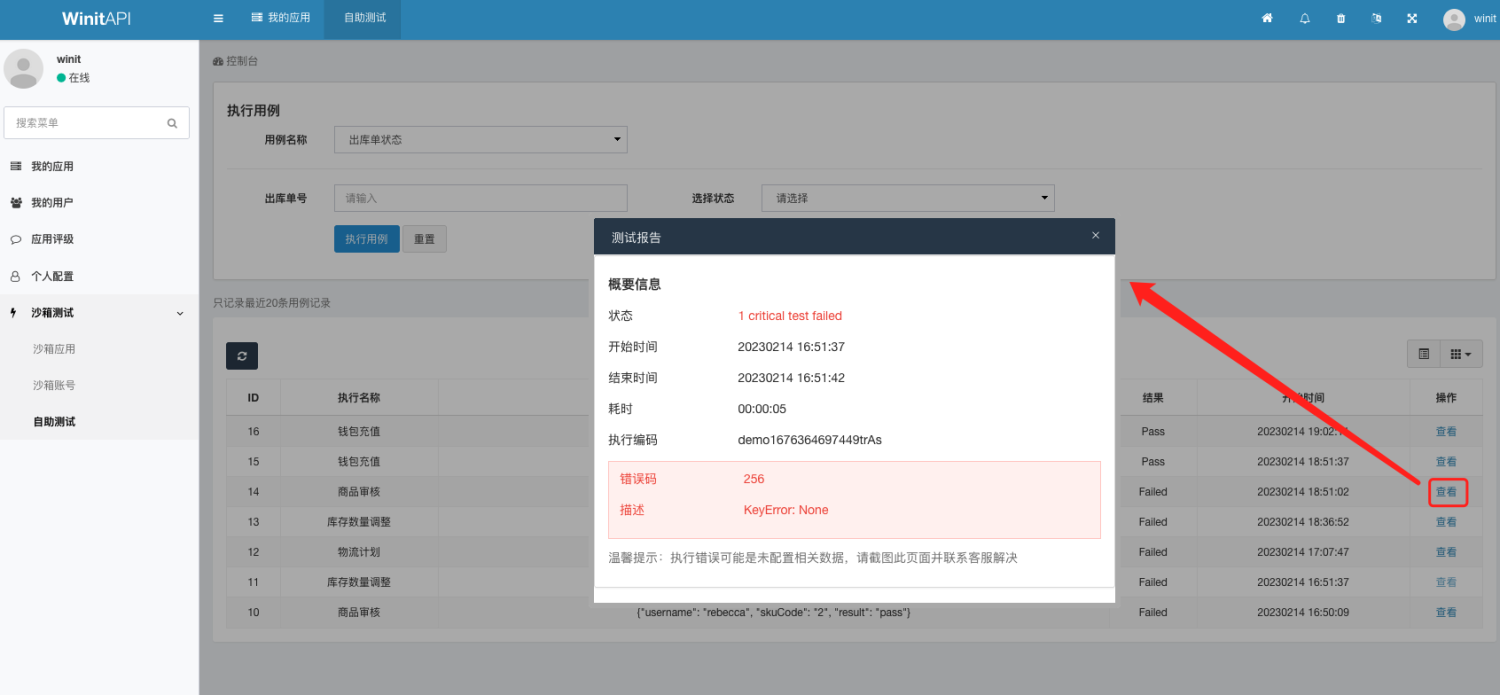1500x695 pixels.
Task: Select 沙箱账号 in the sidebar submenu
Action: click(x=54, y=385)
